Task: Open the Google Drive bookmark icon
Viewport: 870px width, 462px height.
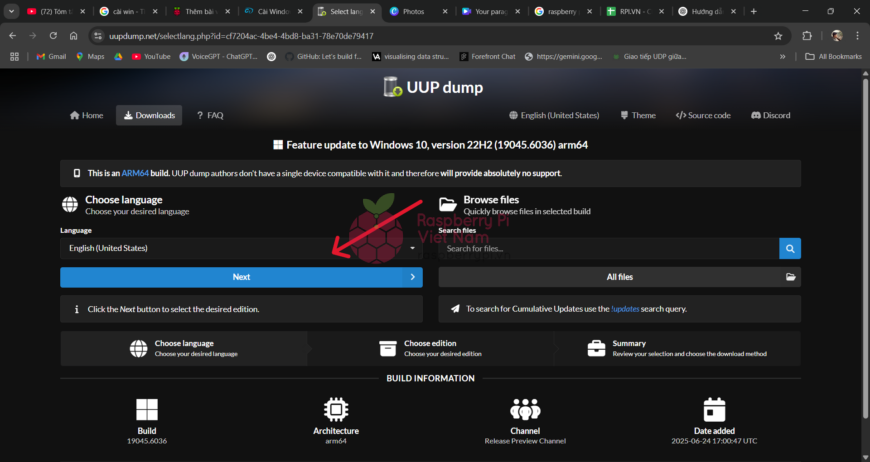Action: tap(118, 57)
